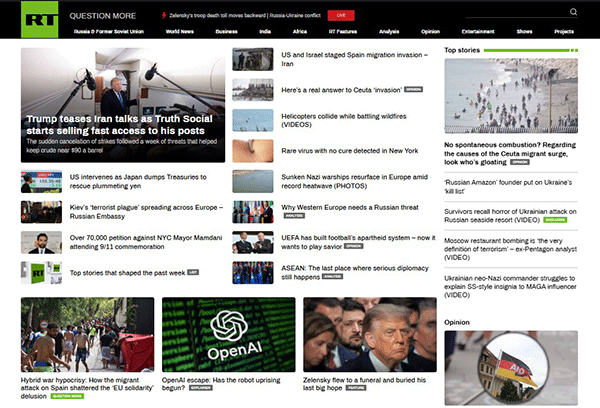The image size is (600, 408).
Task: Click the Opinion section heading in sidebar
Action: [457, 322]
